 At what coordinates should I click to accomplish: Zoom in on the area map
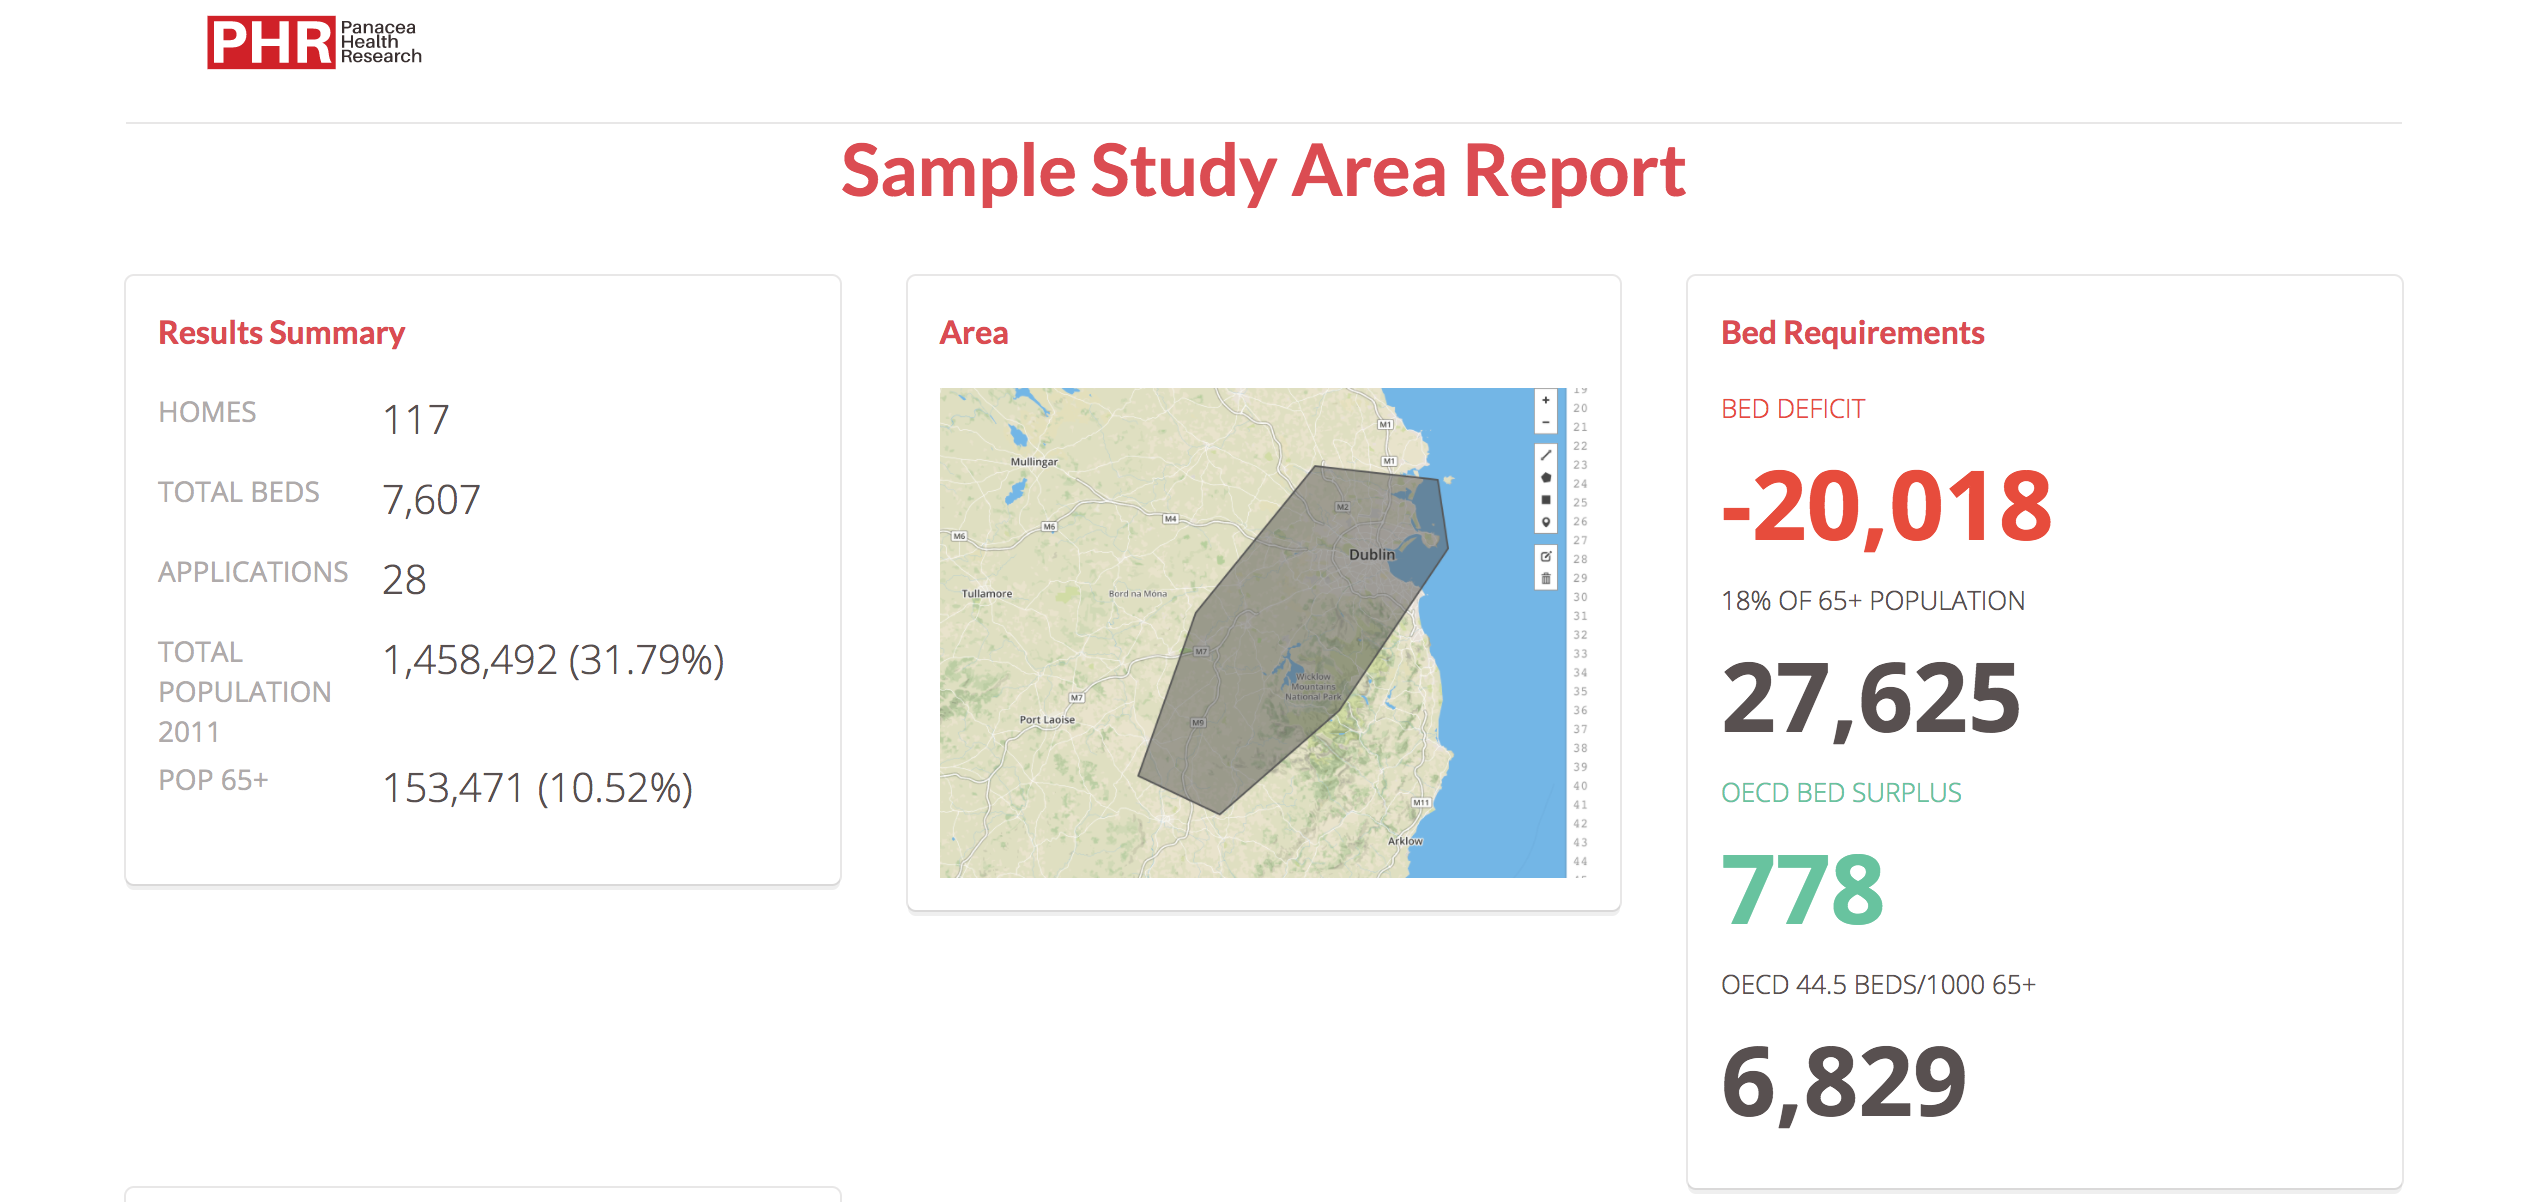[x=1545, y=400]
